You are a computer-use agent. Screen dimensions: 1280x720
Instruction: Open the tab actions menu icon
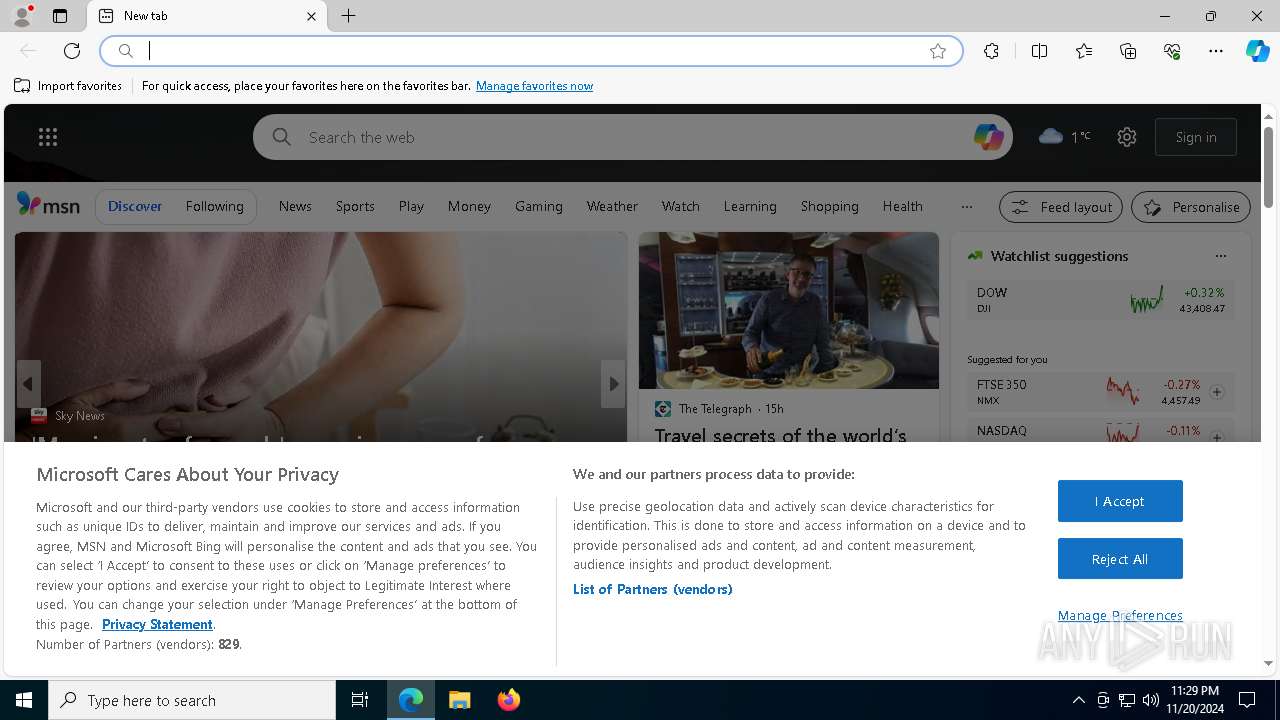[60, 16]
